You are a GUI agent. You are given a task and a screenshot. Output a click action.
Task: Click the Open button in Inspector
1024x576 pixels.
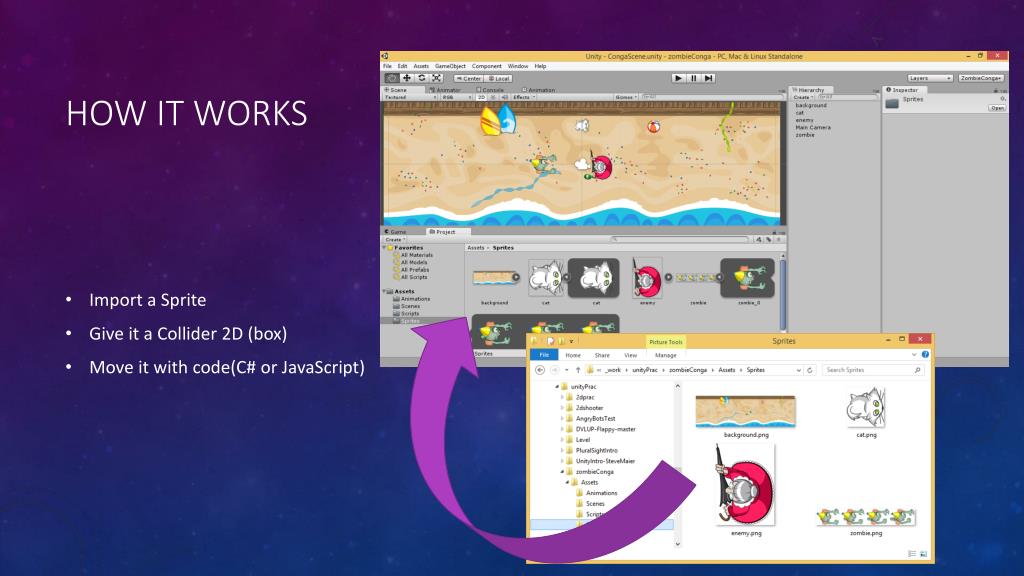(x=997, y=108)
